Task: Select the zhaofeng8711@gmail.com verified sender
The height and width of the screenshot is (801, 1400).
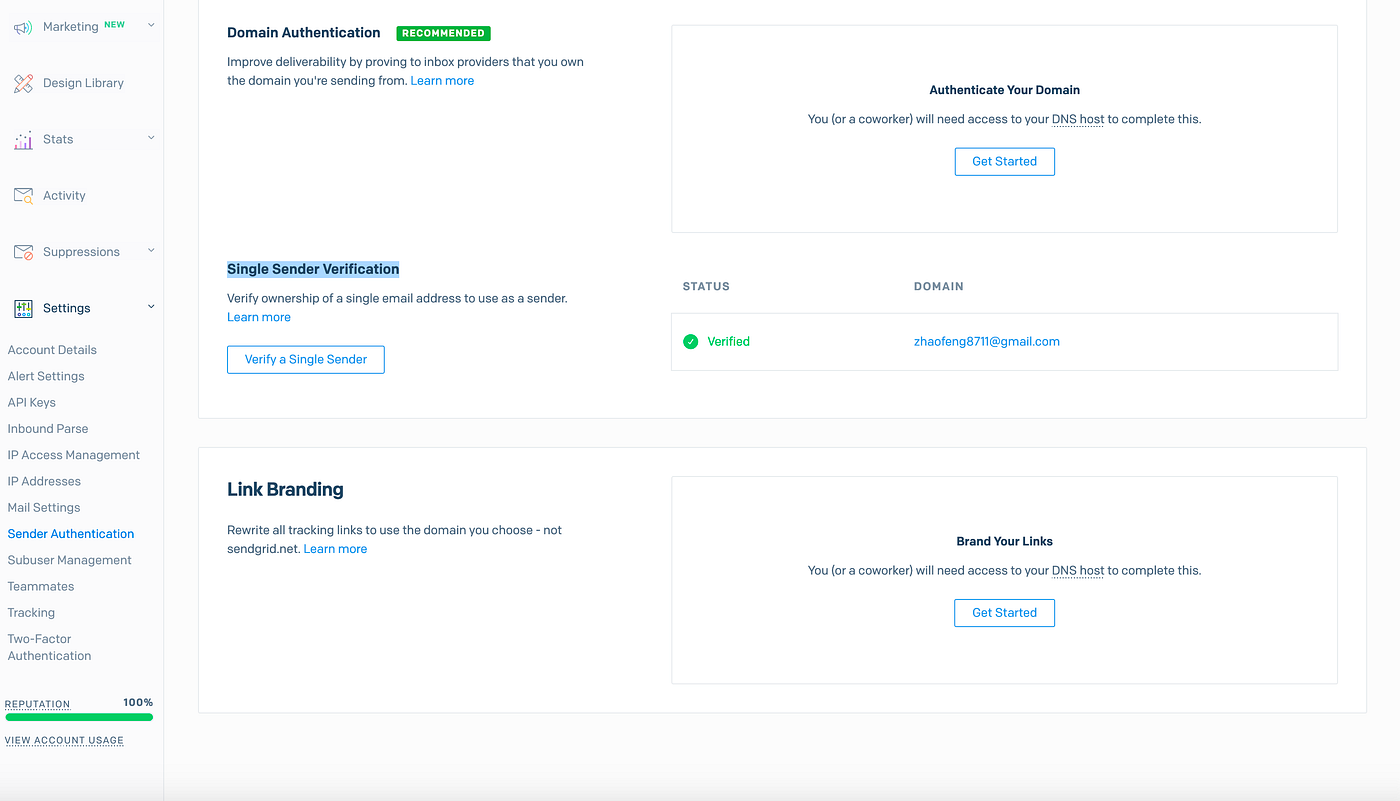Action: point(987,341)
